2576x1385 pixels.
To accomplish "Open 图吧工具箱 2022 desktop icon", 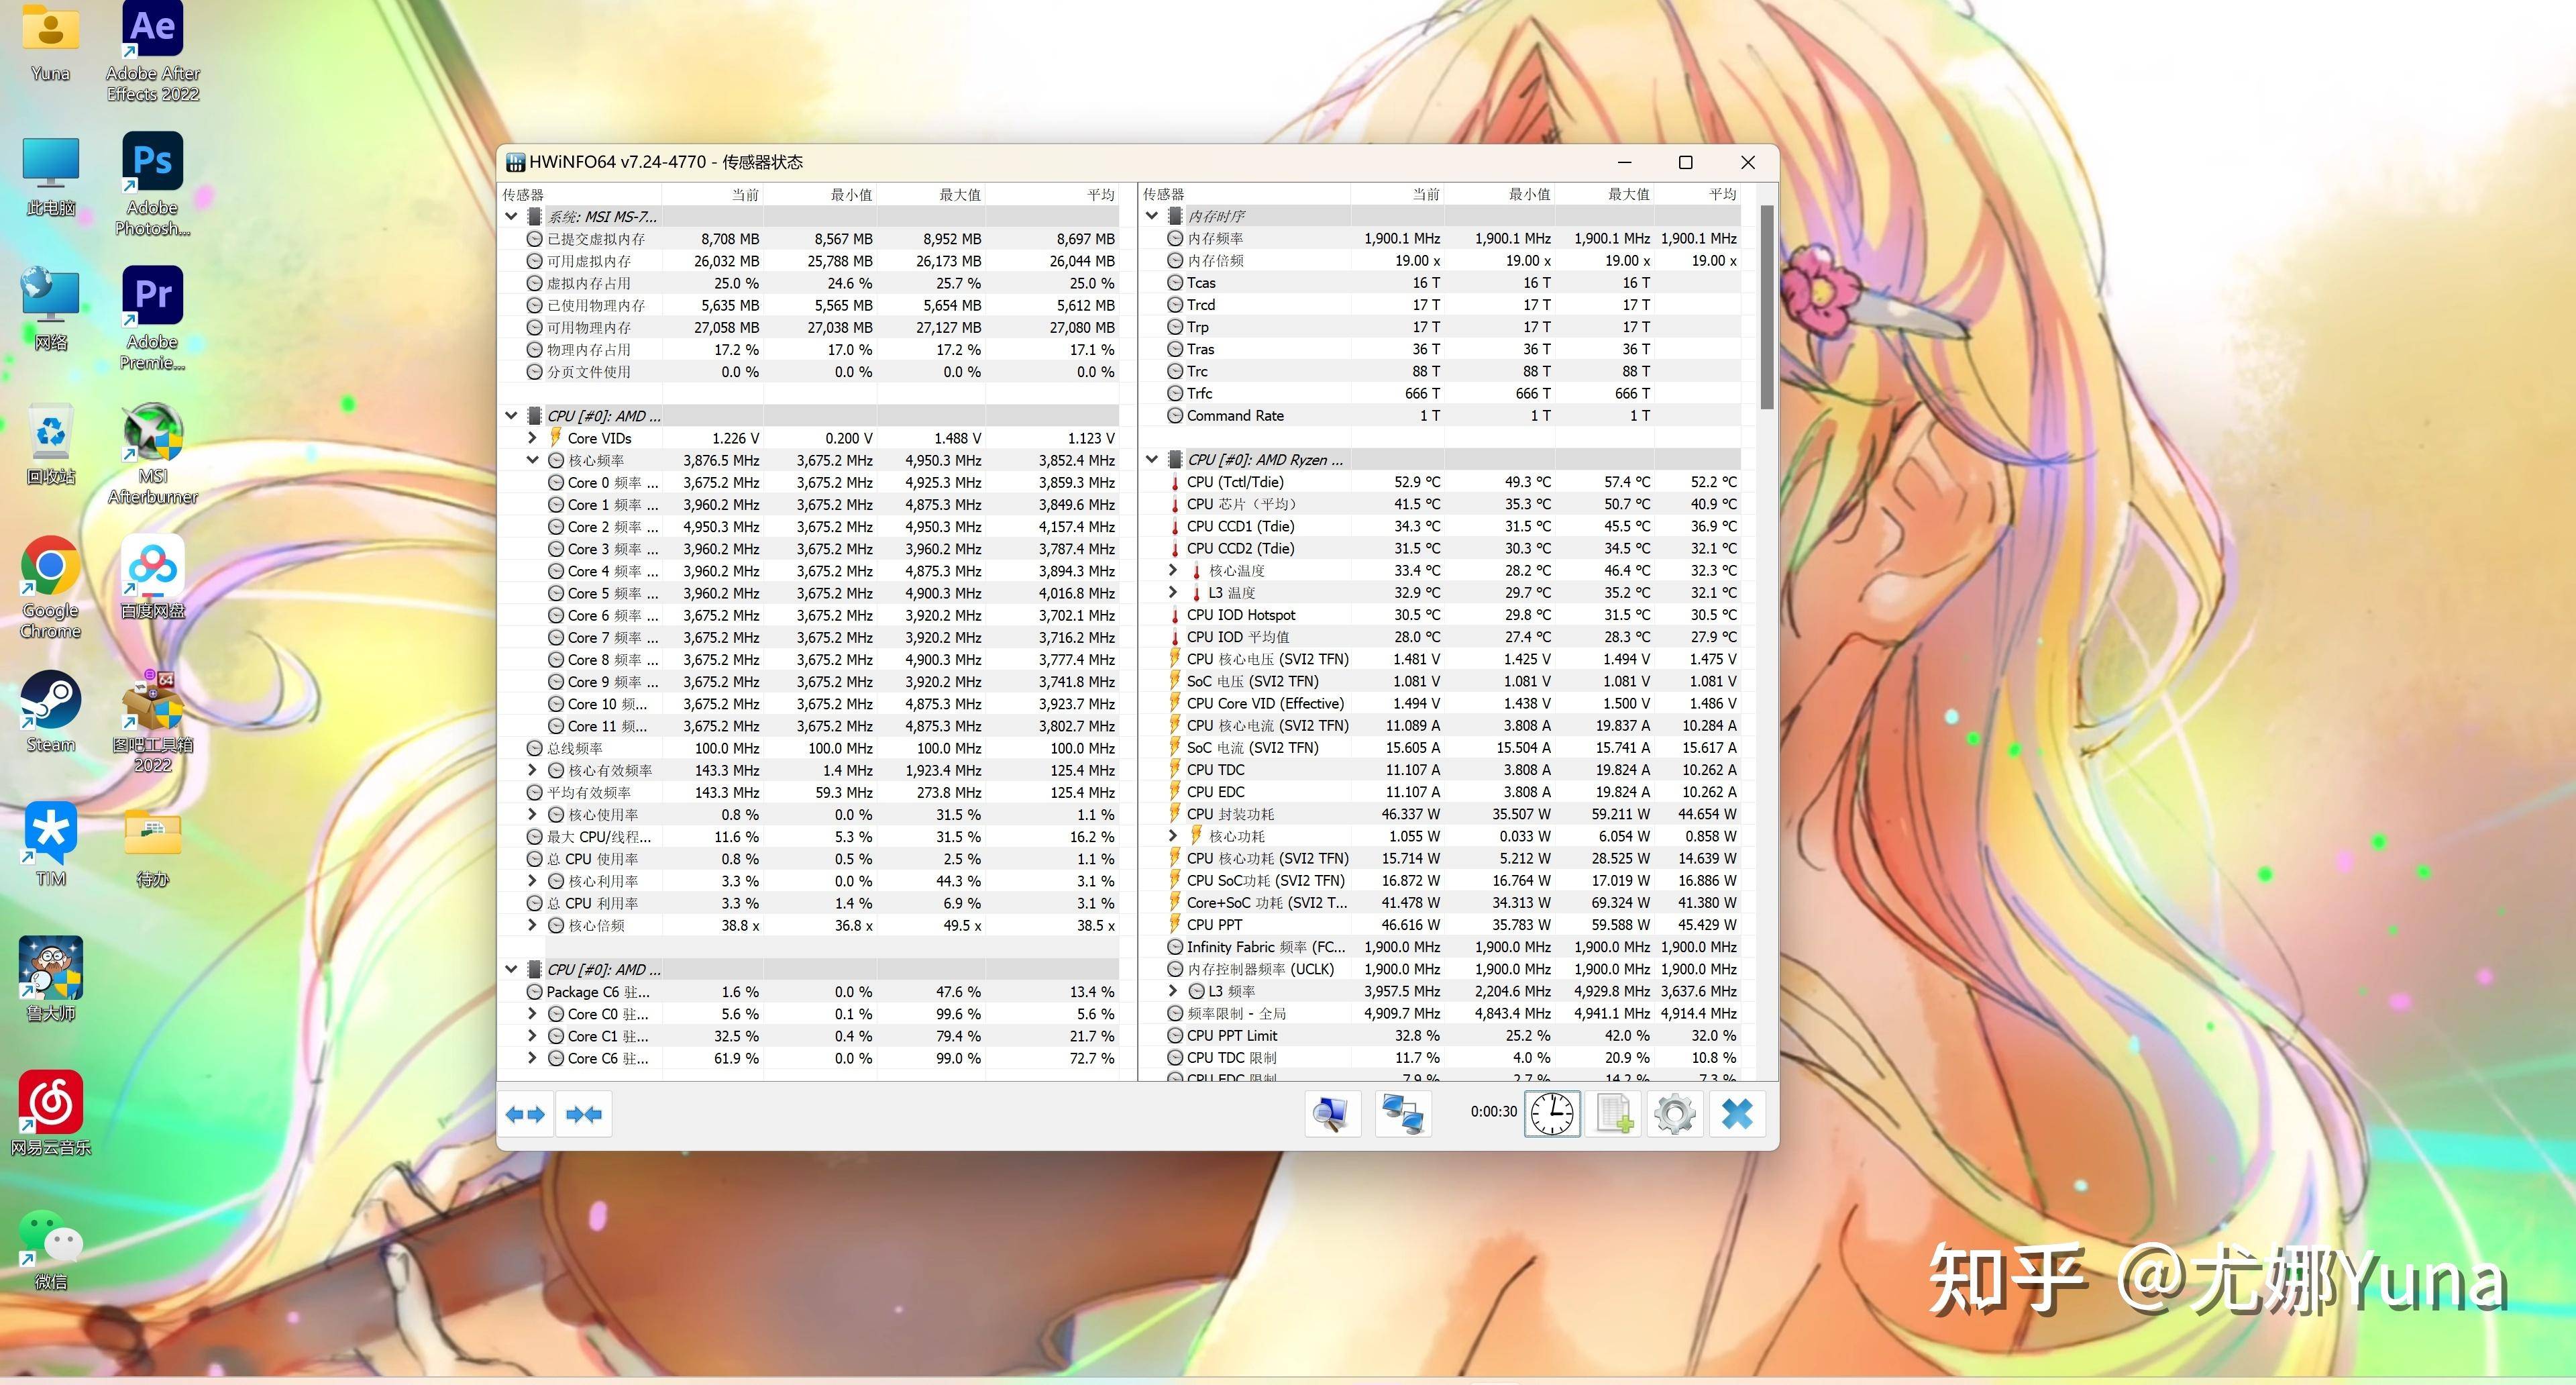I will click(153, 721).
